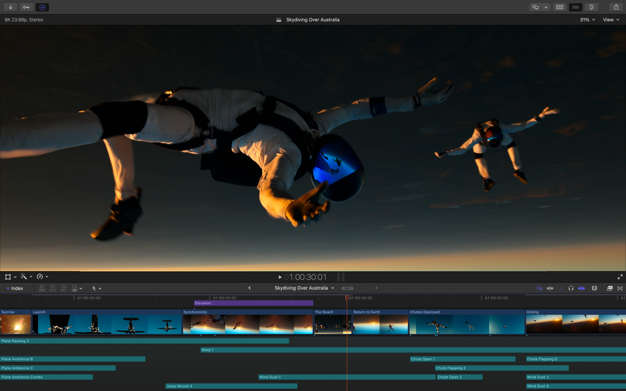Play the viewer with play button
Viewport: 626px width, 391px height.
click(x=280, y=277)
